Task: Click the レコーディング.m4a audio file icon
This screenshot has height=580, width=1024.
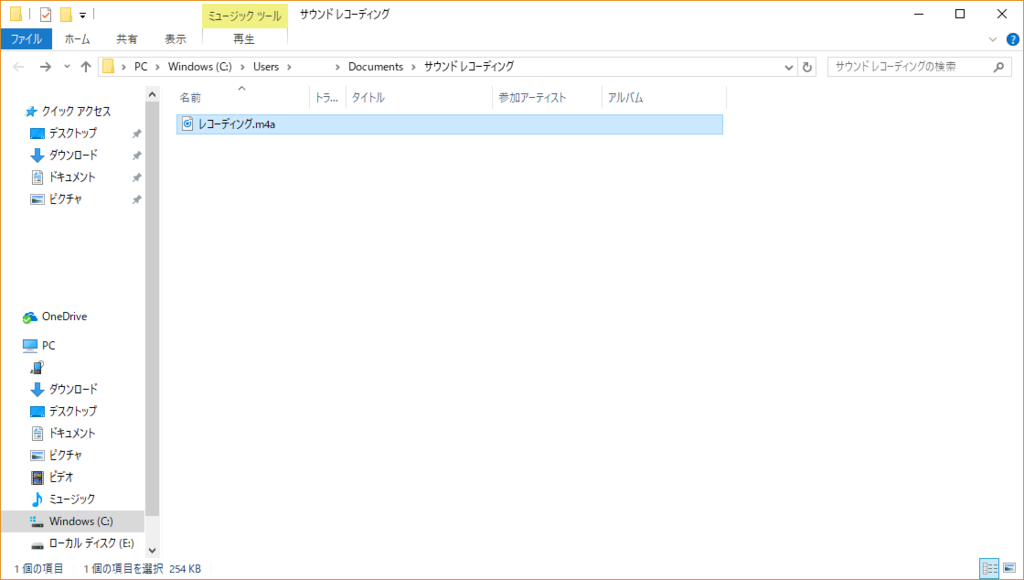Action: coord(187,123)
